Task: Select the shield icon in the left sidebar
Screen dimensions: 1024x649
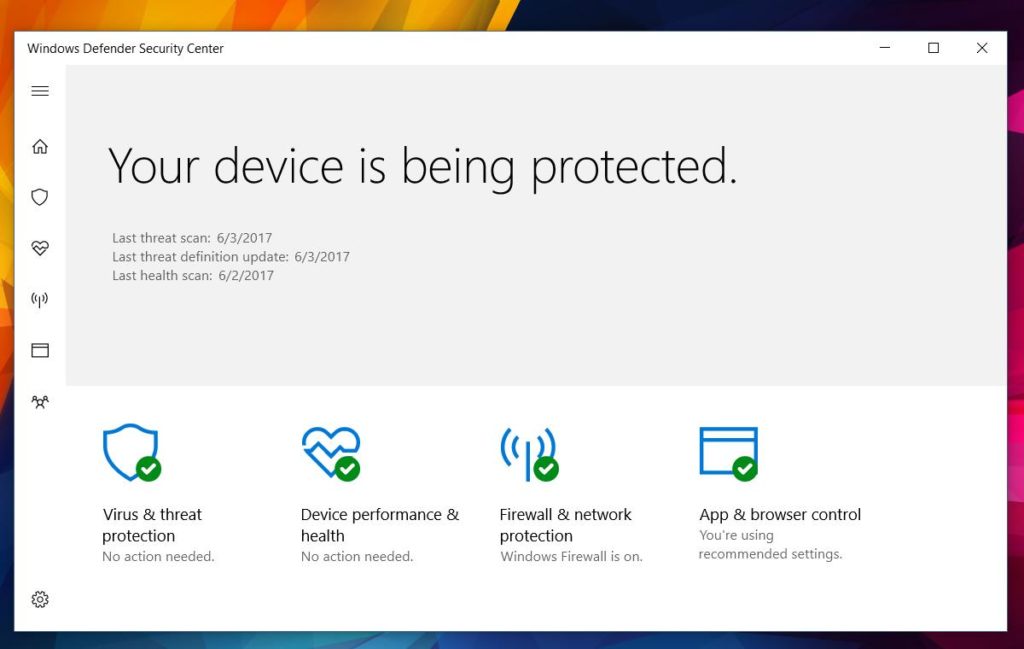Action: pos(40,197)
